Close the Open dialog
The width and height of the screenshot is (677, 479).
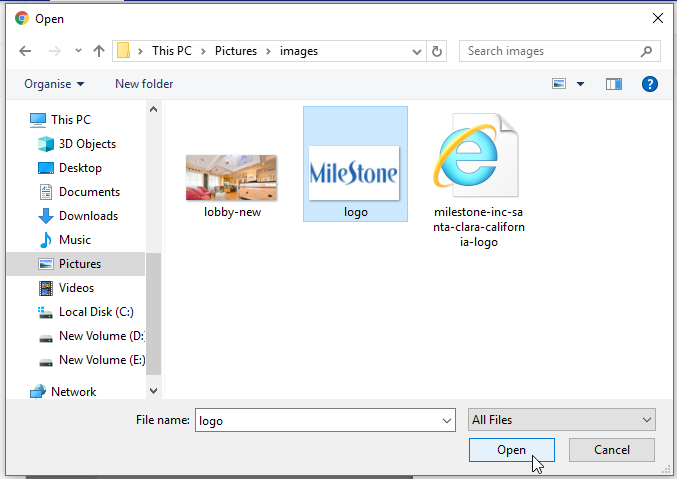658,18
